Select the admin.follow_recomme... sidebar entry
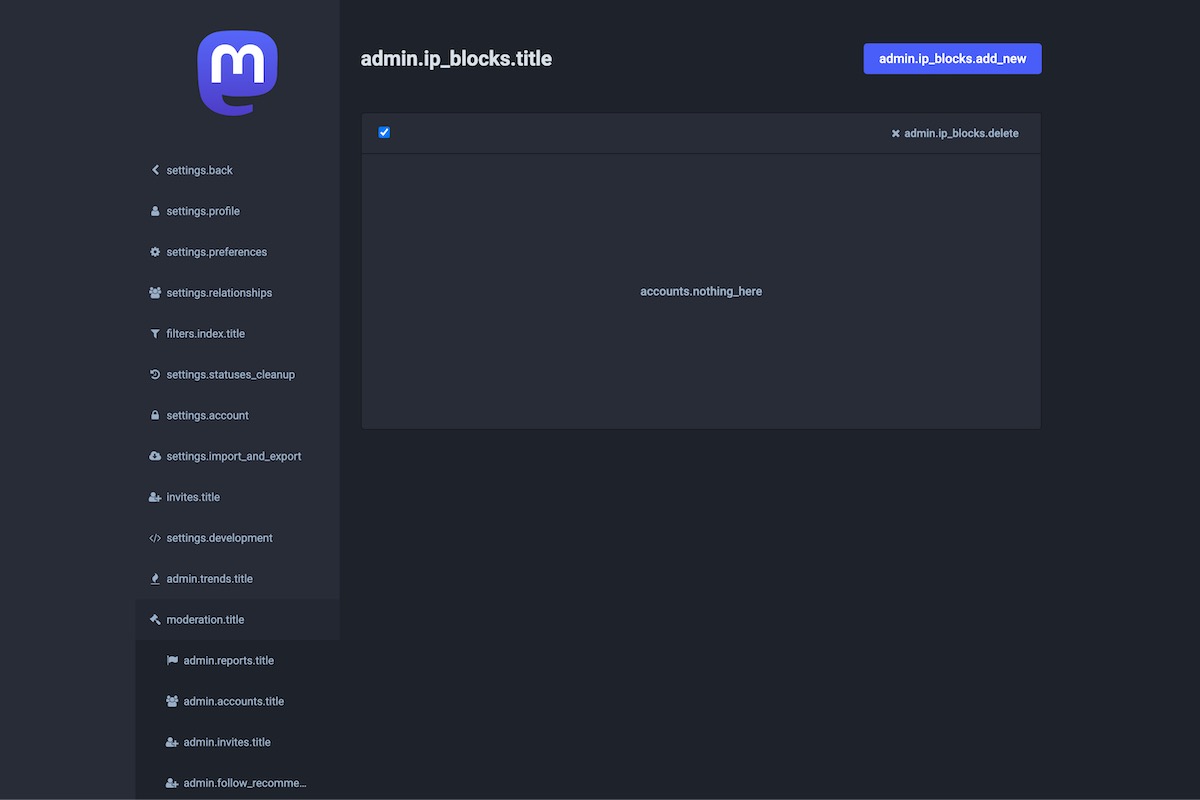 [x=244, y=783]
